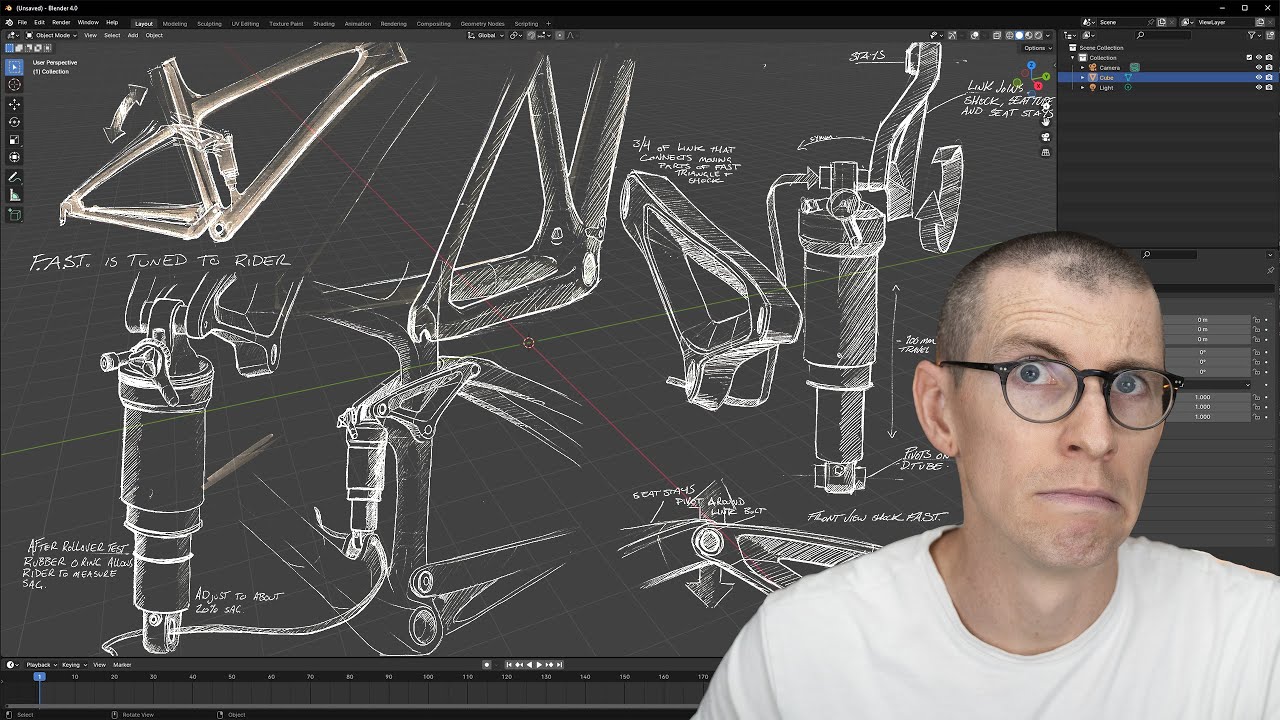Select the Select Box tool in the toolbar
The height and width of the screenshot is (720, 1280).
(14, 67)
